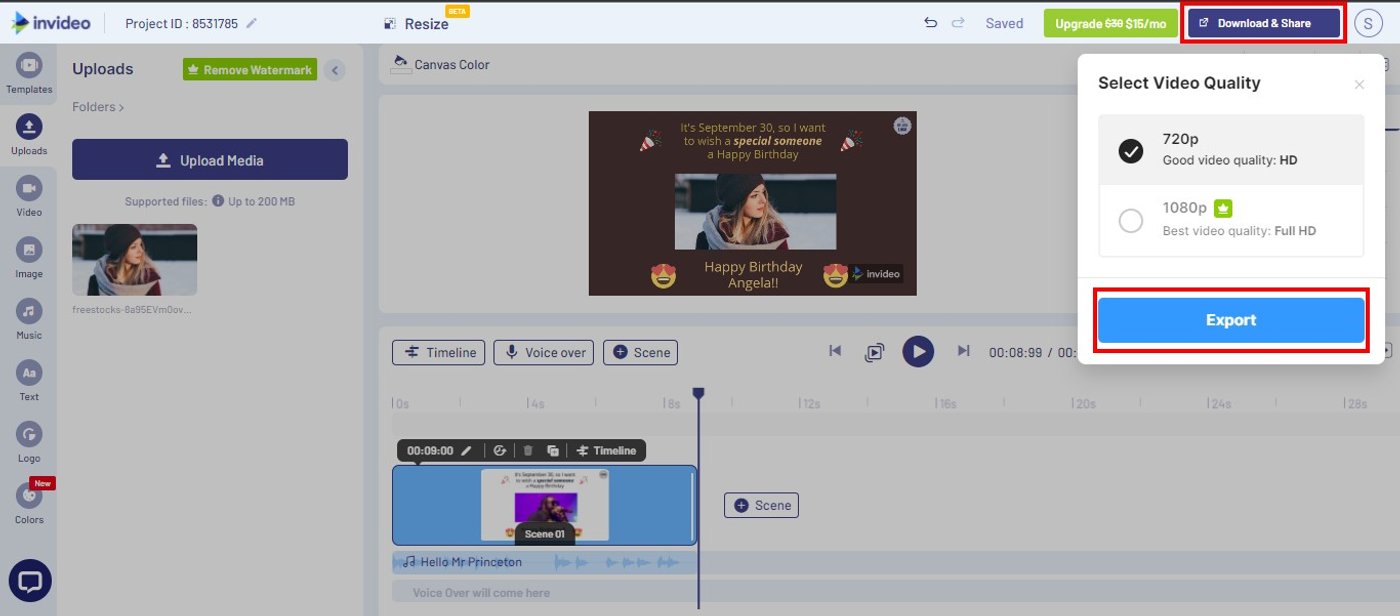Play the video preview
This screenshot has height=616, width=1400.
click(x=918, y=351)
